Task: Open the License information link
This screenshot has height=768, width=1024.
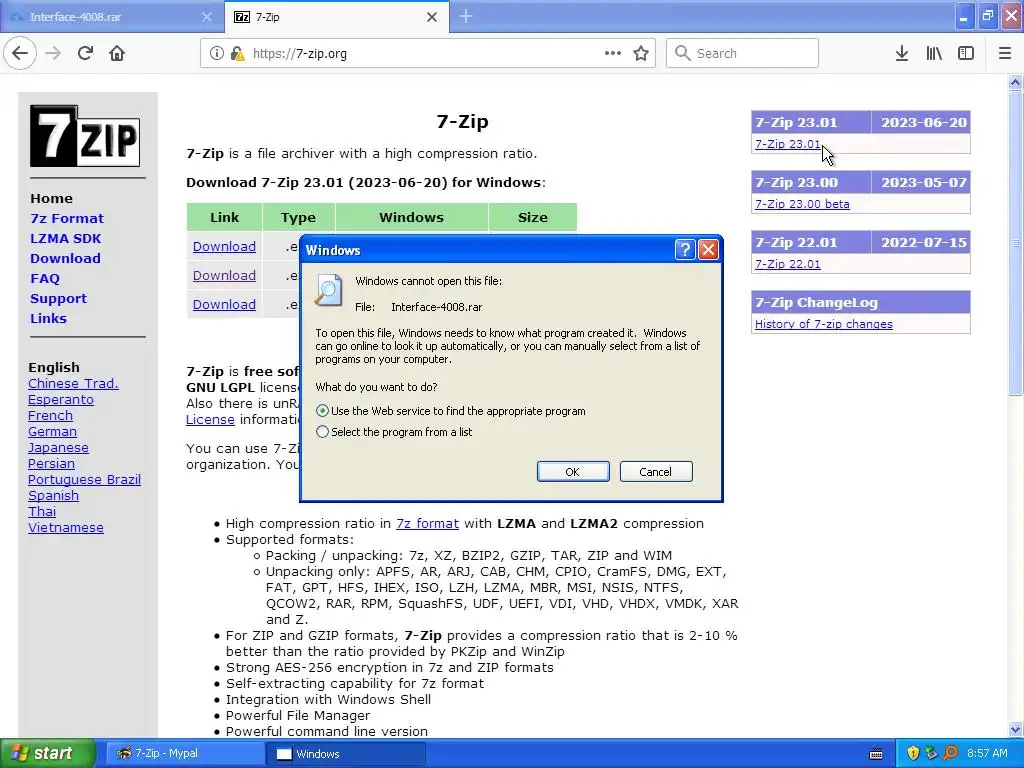Action: pos(210,419)
